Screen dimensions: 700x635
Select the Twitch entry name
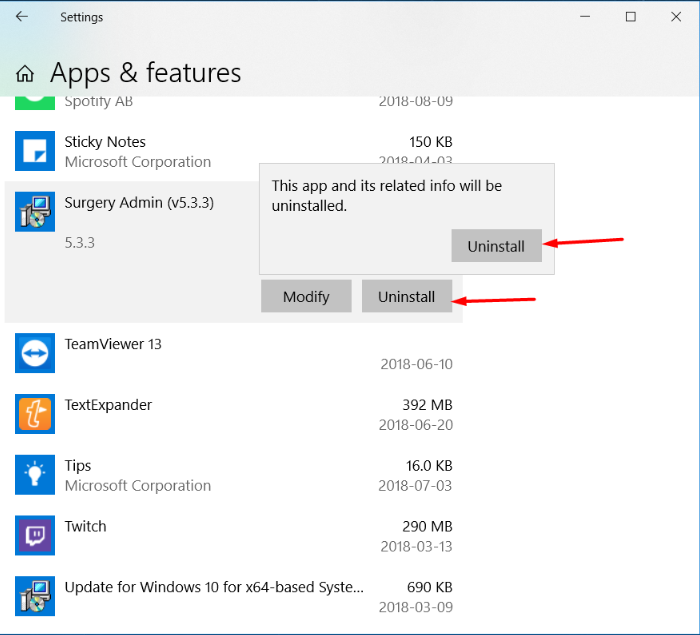pyautogui.click(x=85, y=526)
